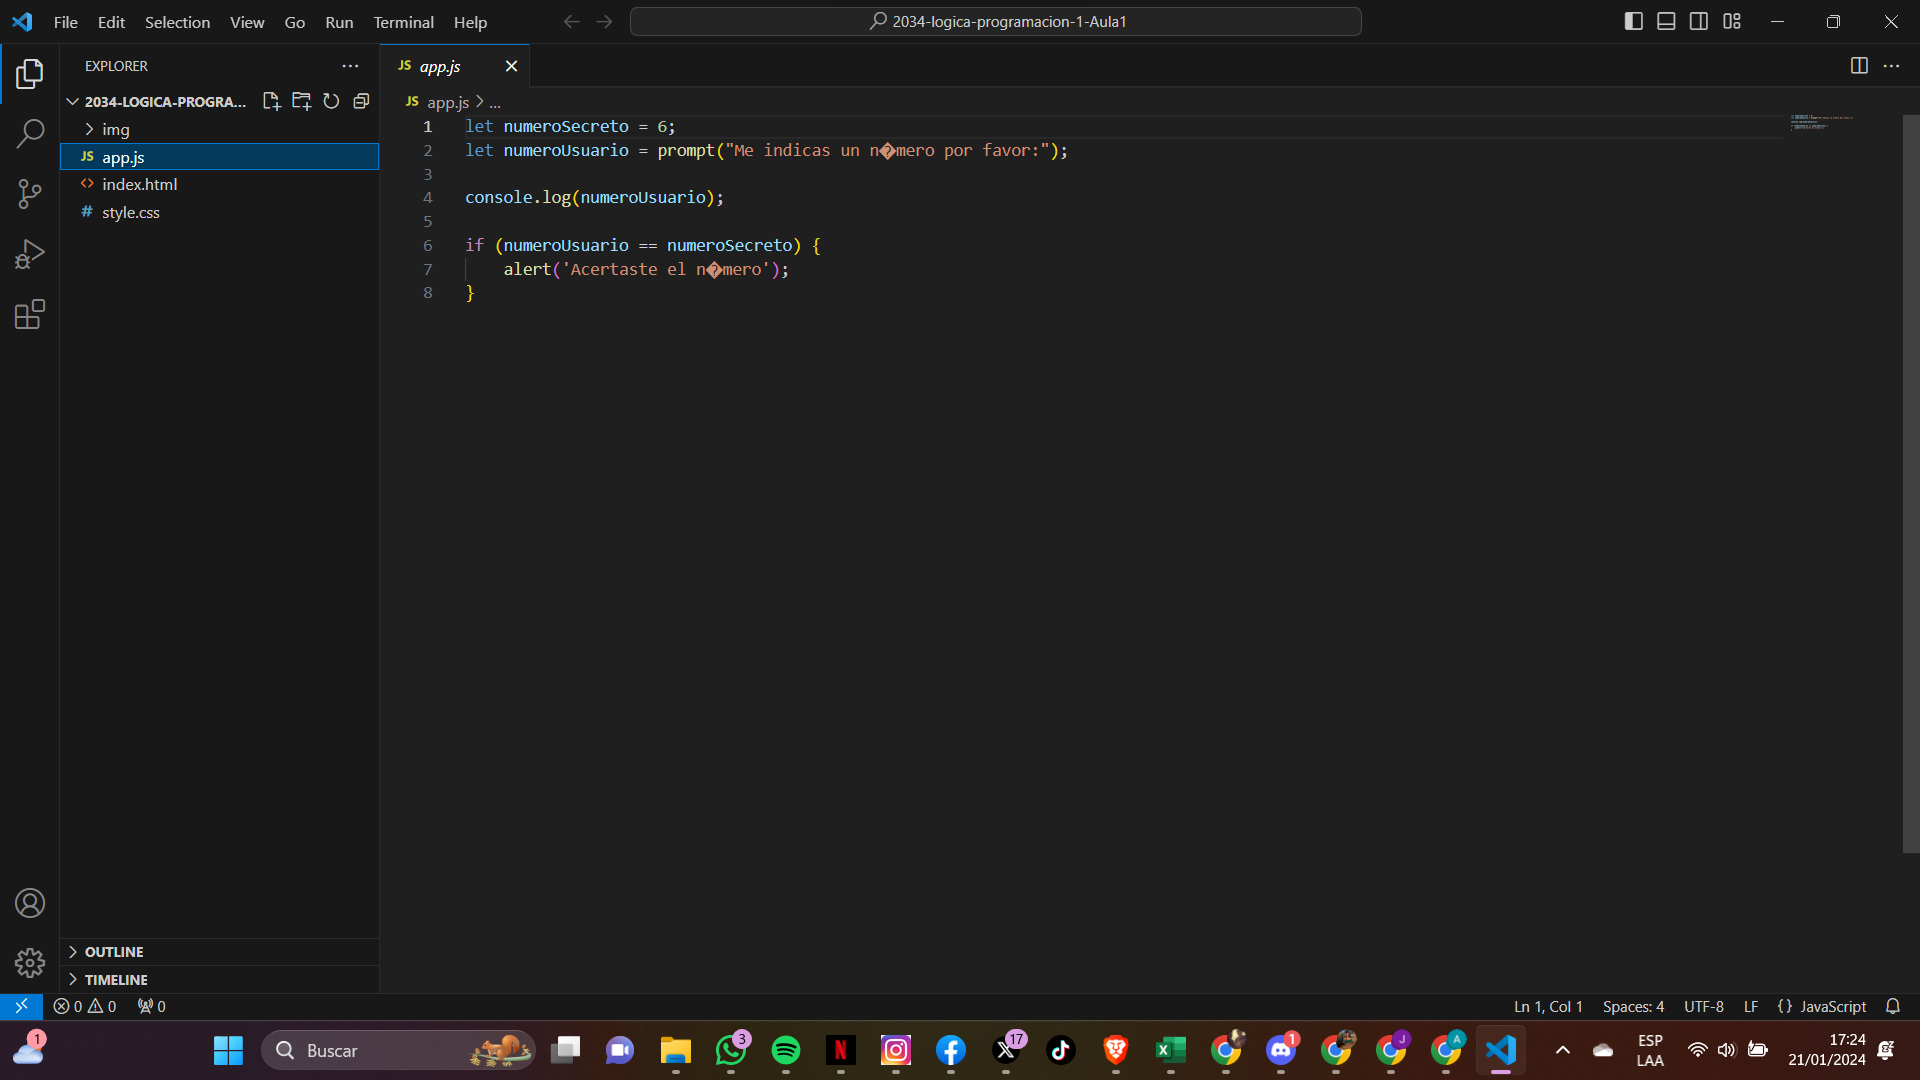Open Explorer views and more actions menu
Viewport: 1920px width, 1080px height.
coord(350,66)
